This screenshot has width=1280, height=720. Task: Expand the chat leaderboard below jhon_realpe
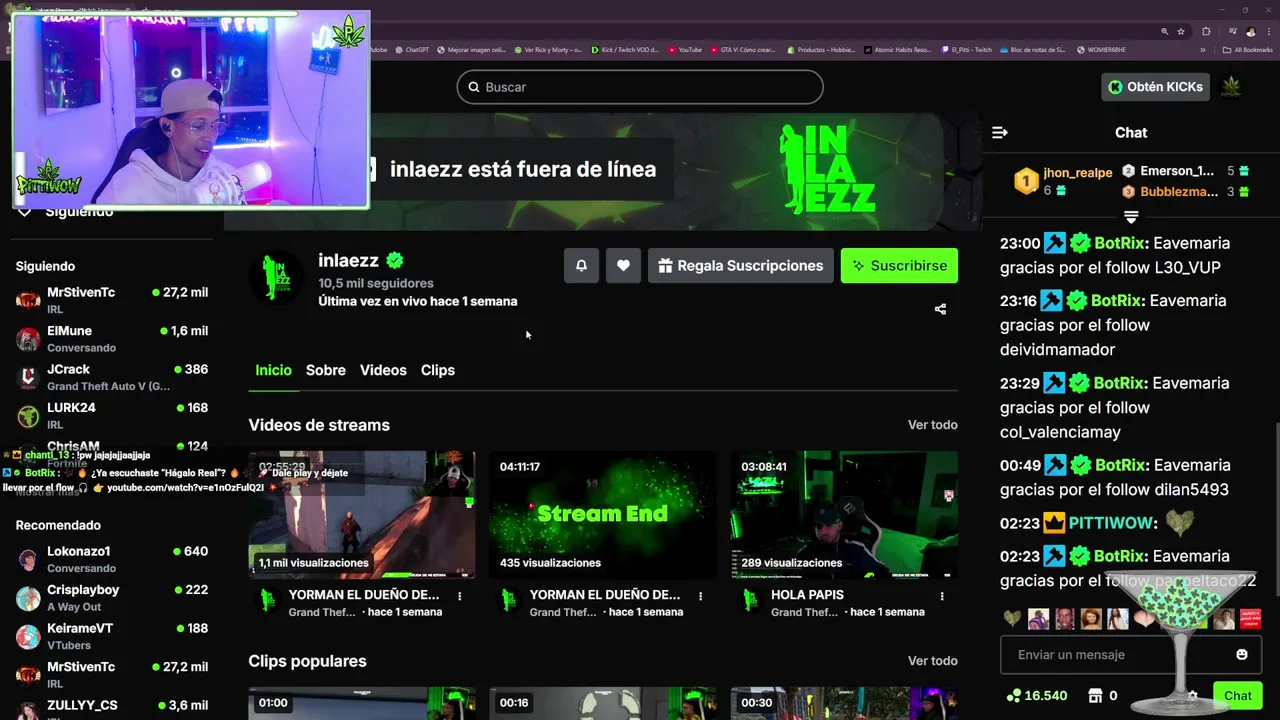pos(1131,217)
